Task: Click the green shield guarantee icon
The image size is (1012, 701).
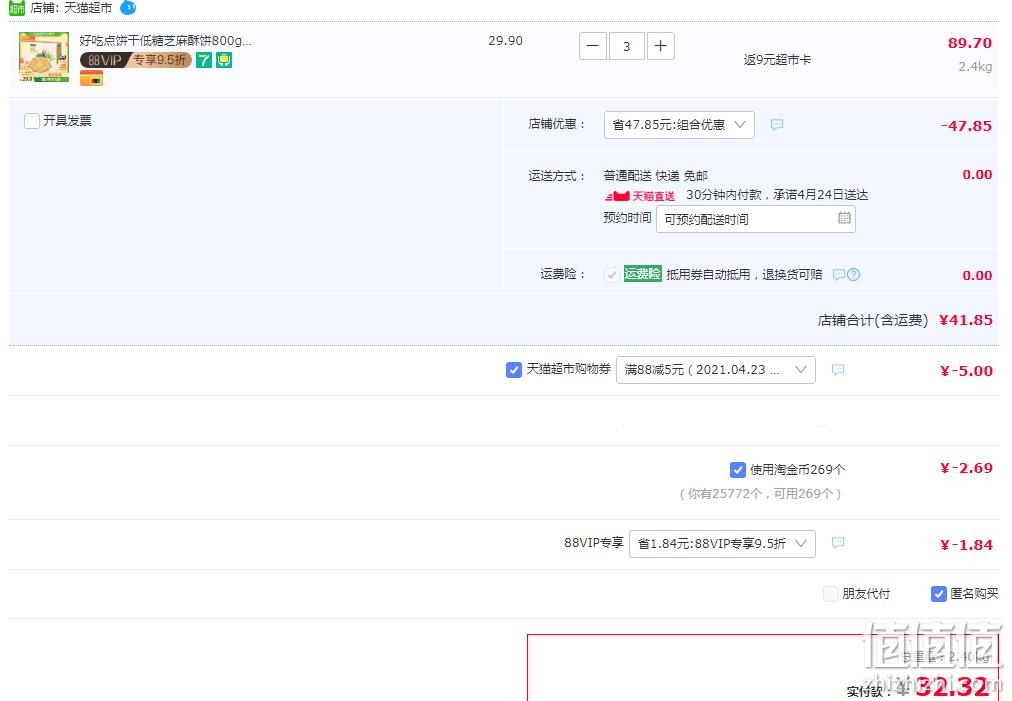Action: click(x=224, y=60)
